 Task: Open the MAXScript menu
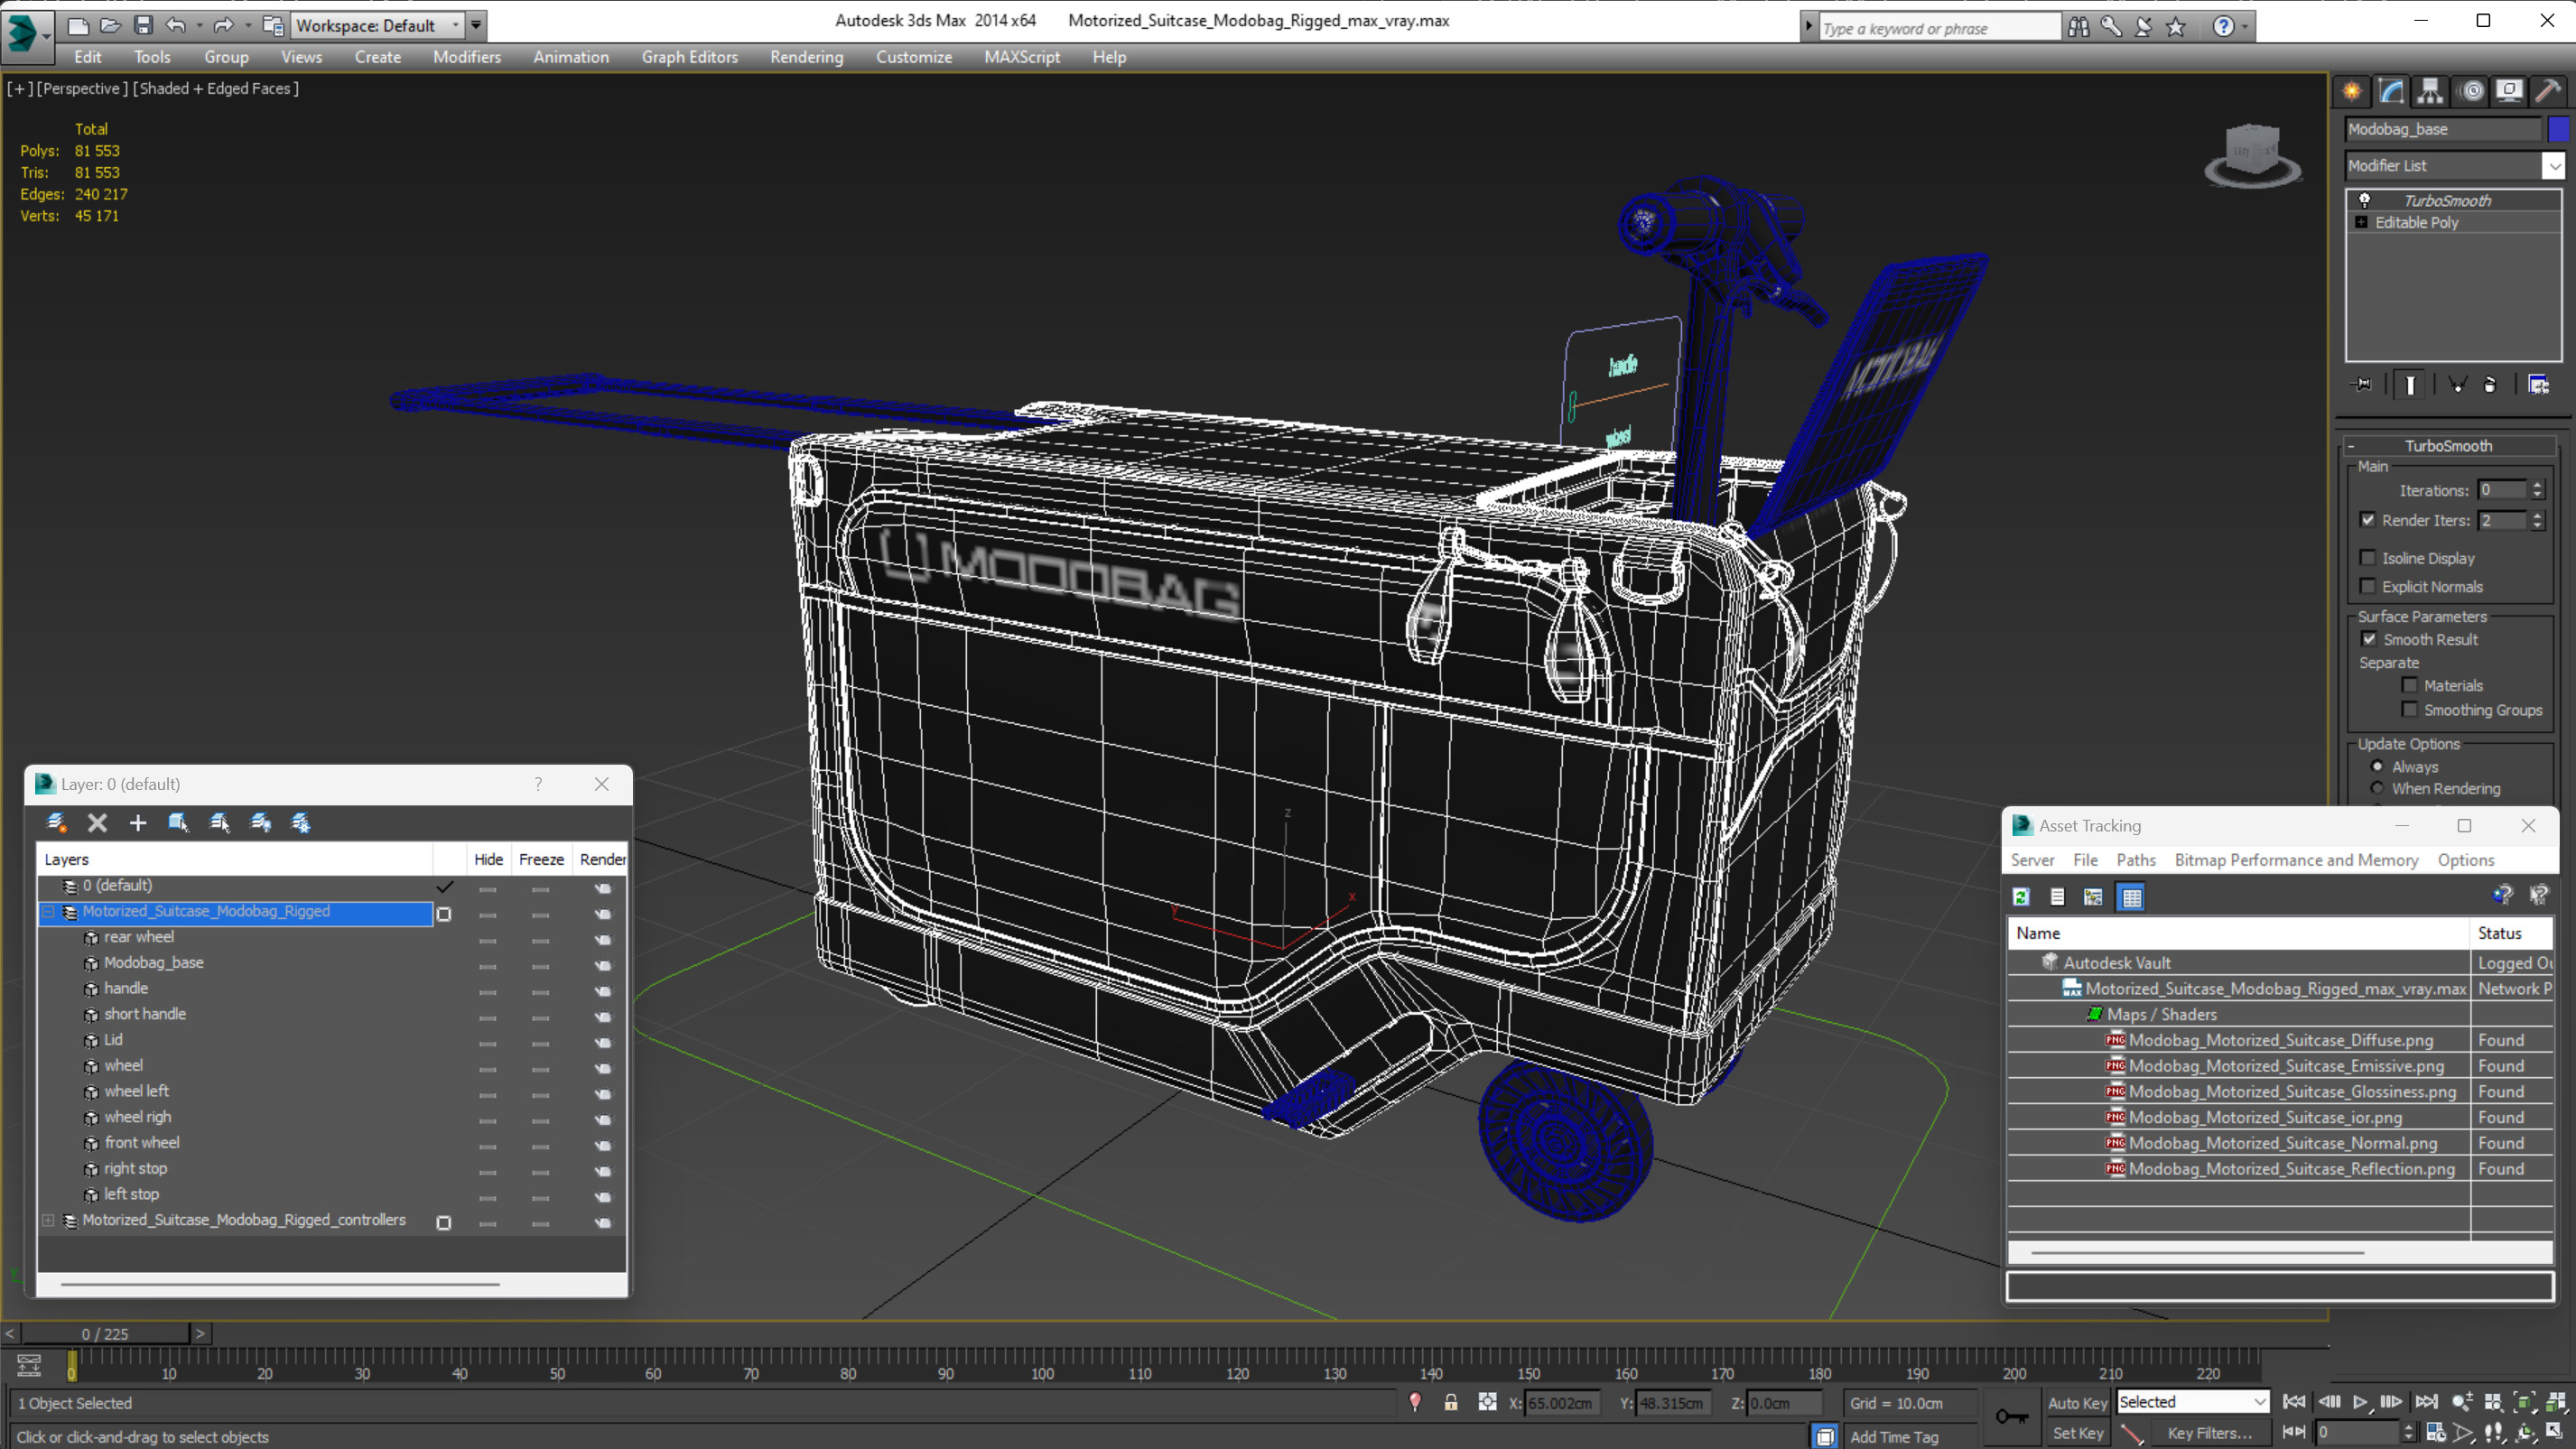coord(1022,57)
